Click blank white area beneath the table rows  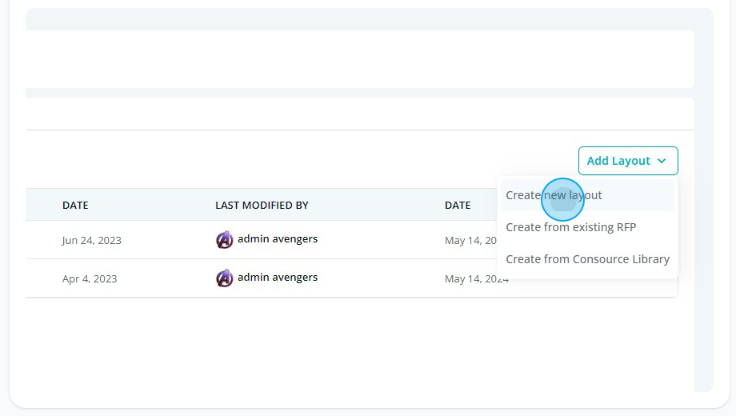[360, 344]
